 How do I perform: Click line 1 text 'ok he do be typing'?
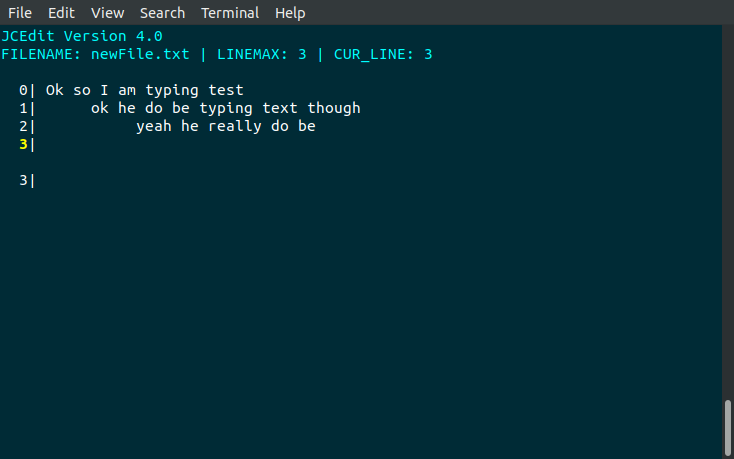click(x=171, y=108)
